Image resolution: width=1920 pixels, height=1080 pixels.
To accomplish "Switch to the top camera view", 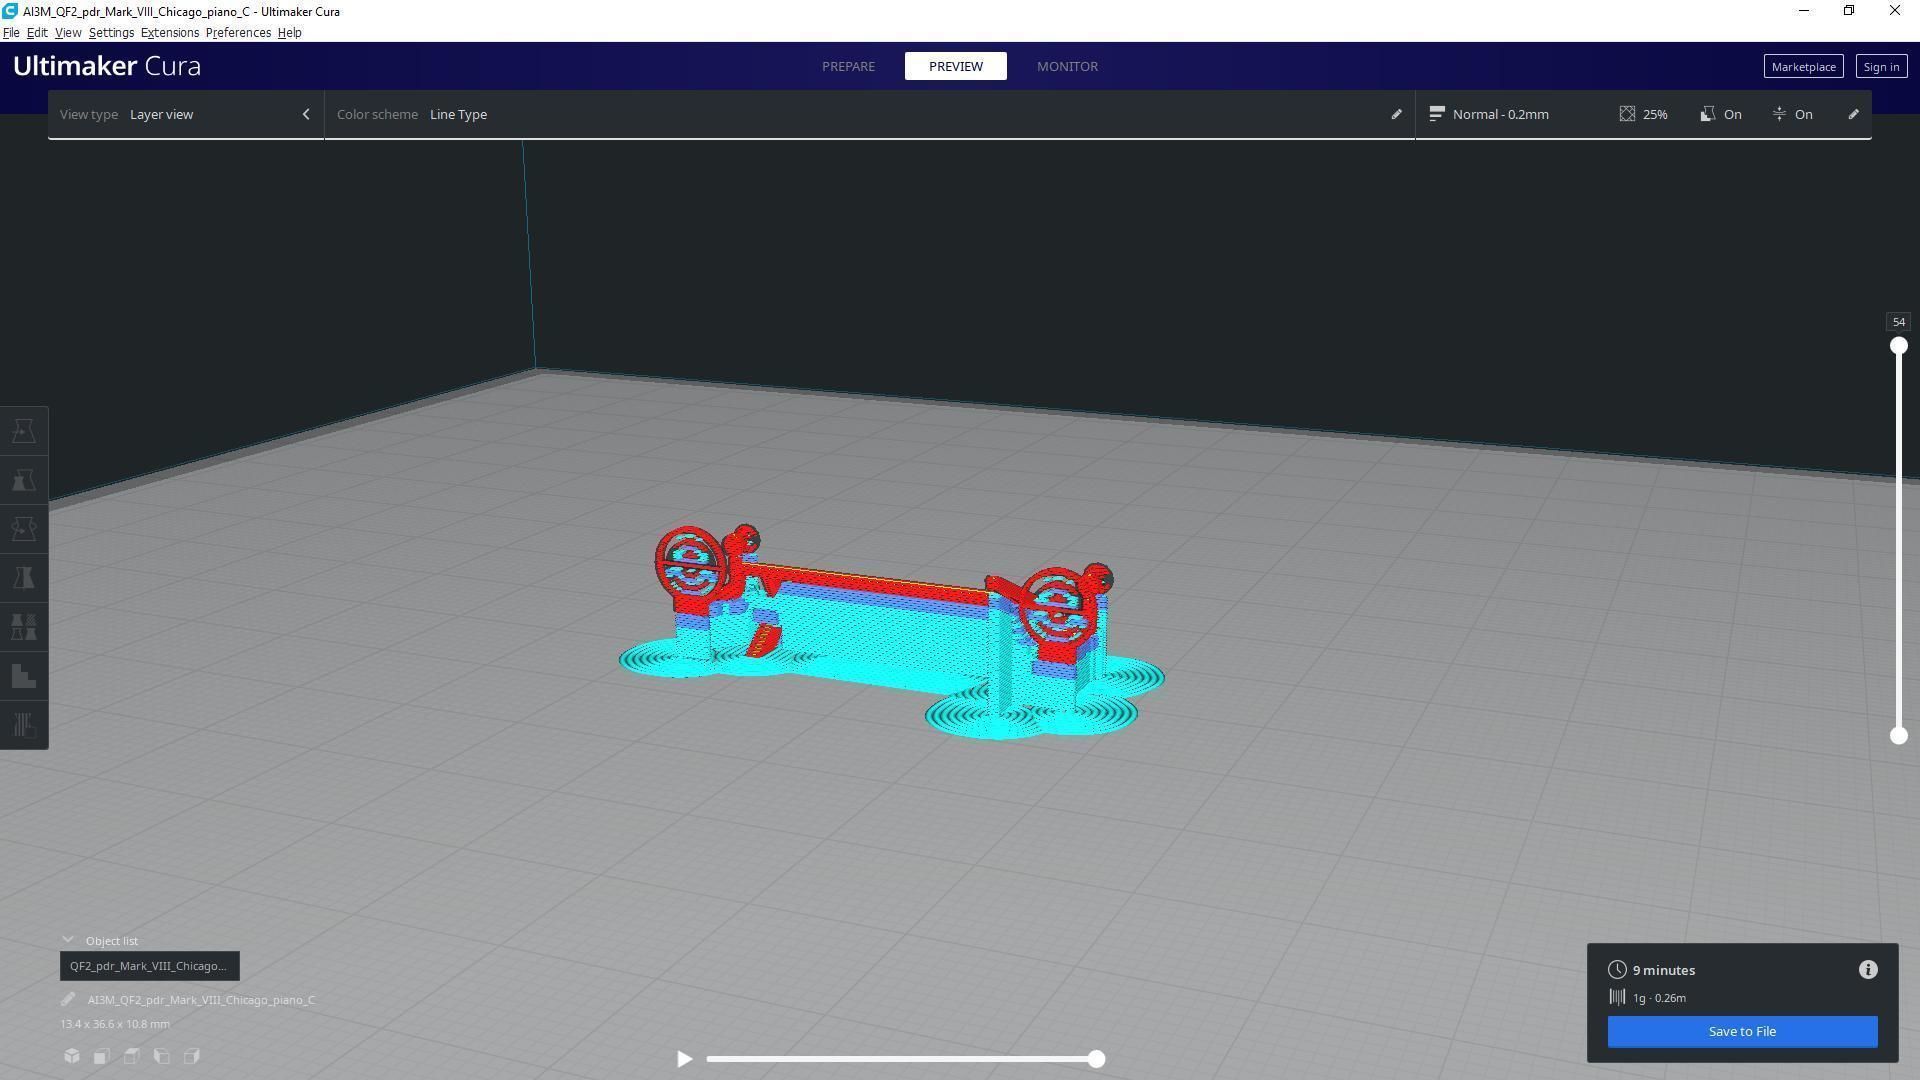I will point(132,1056).
